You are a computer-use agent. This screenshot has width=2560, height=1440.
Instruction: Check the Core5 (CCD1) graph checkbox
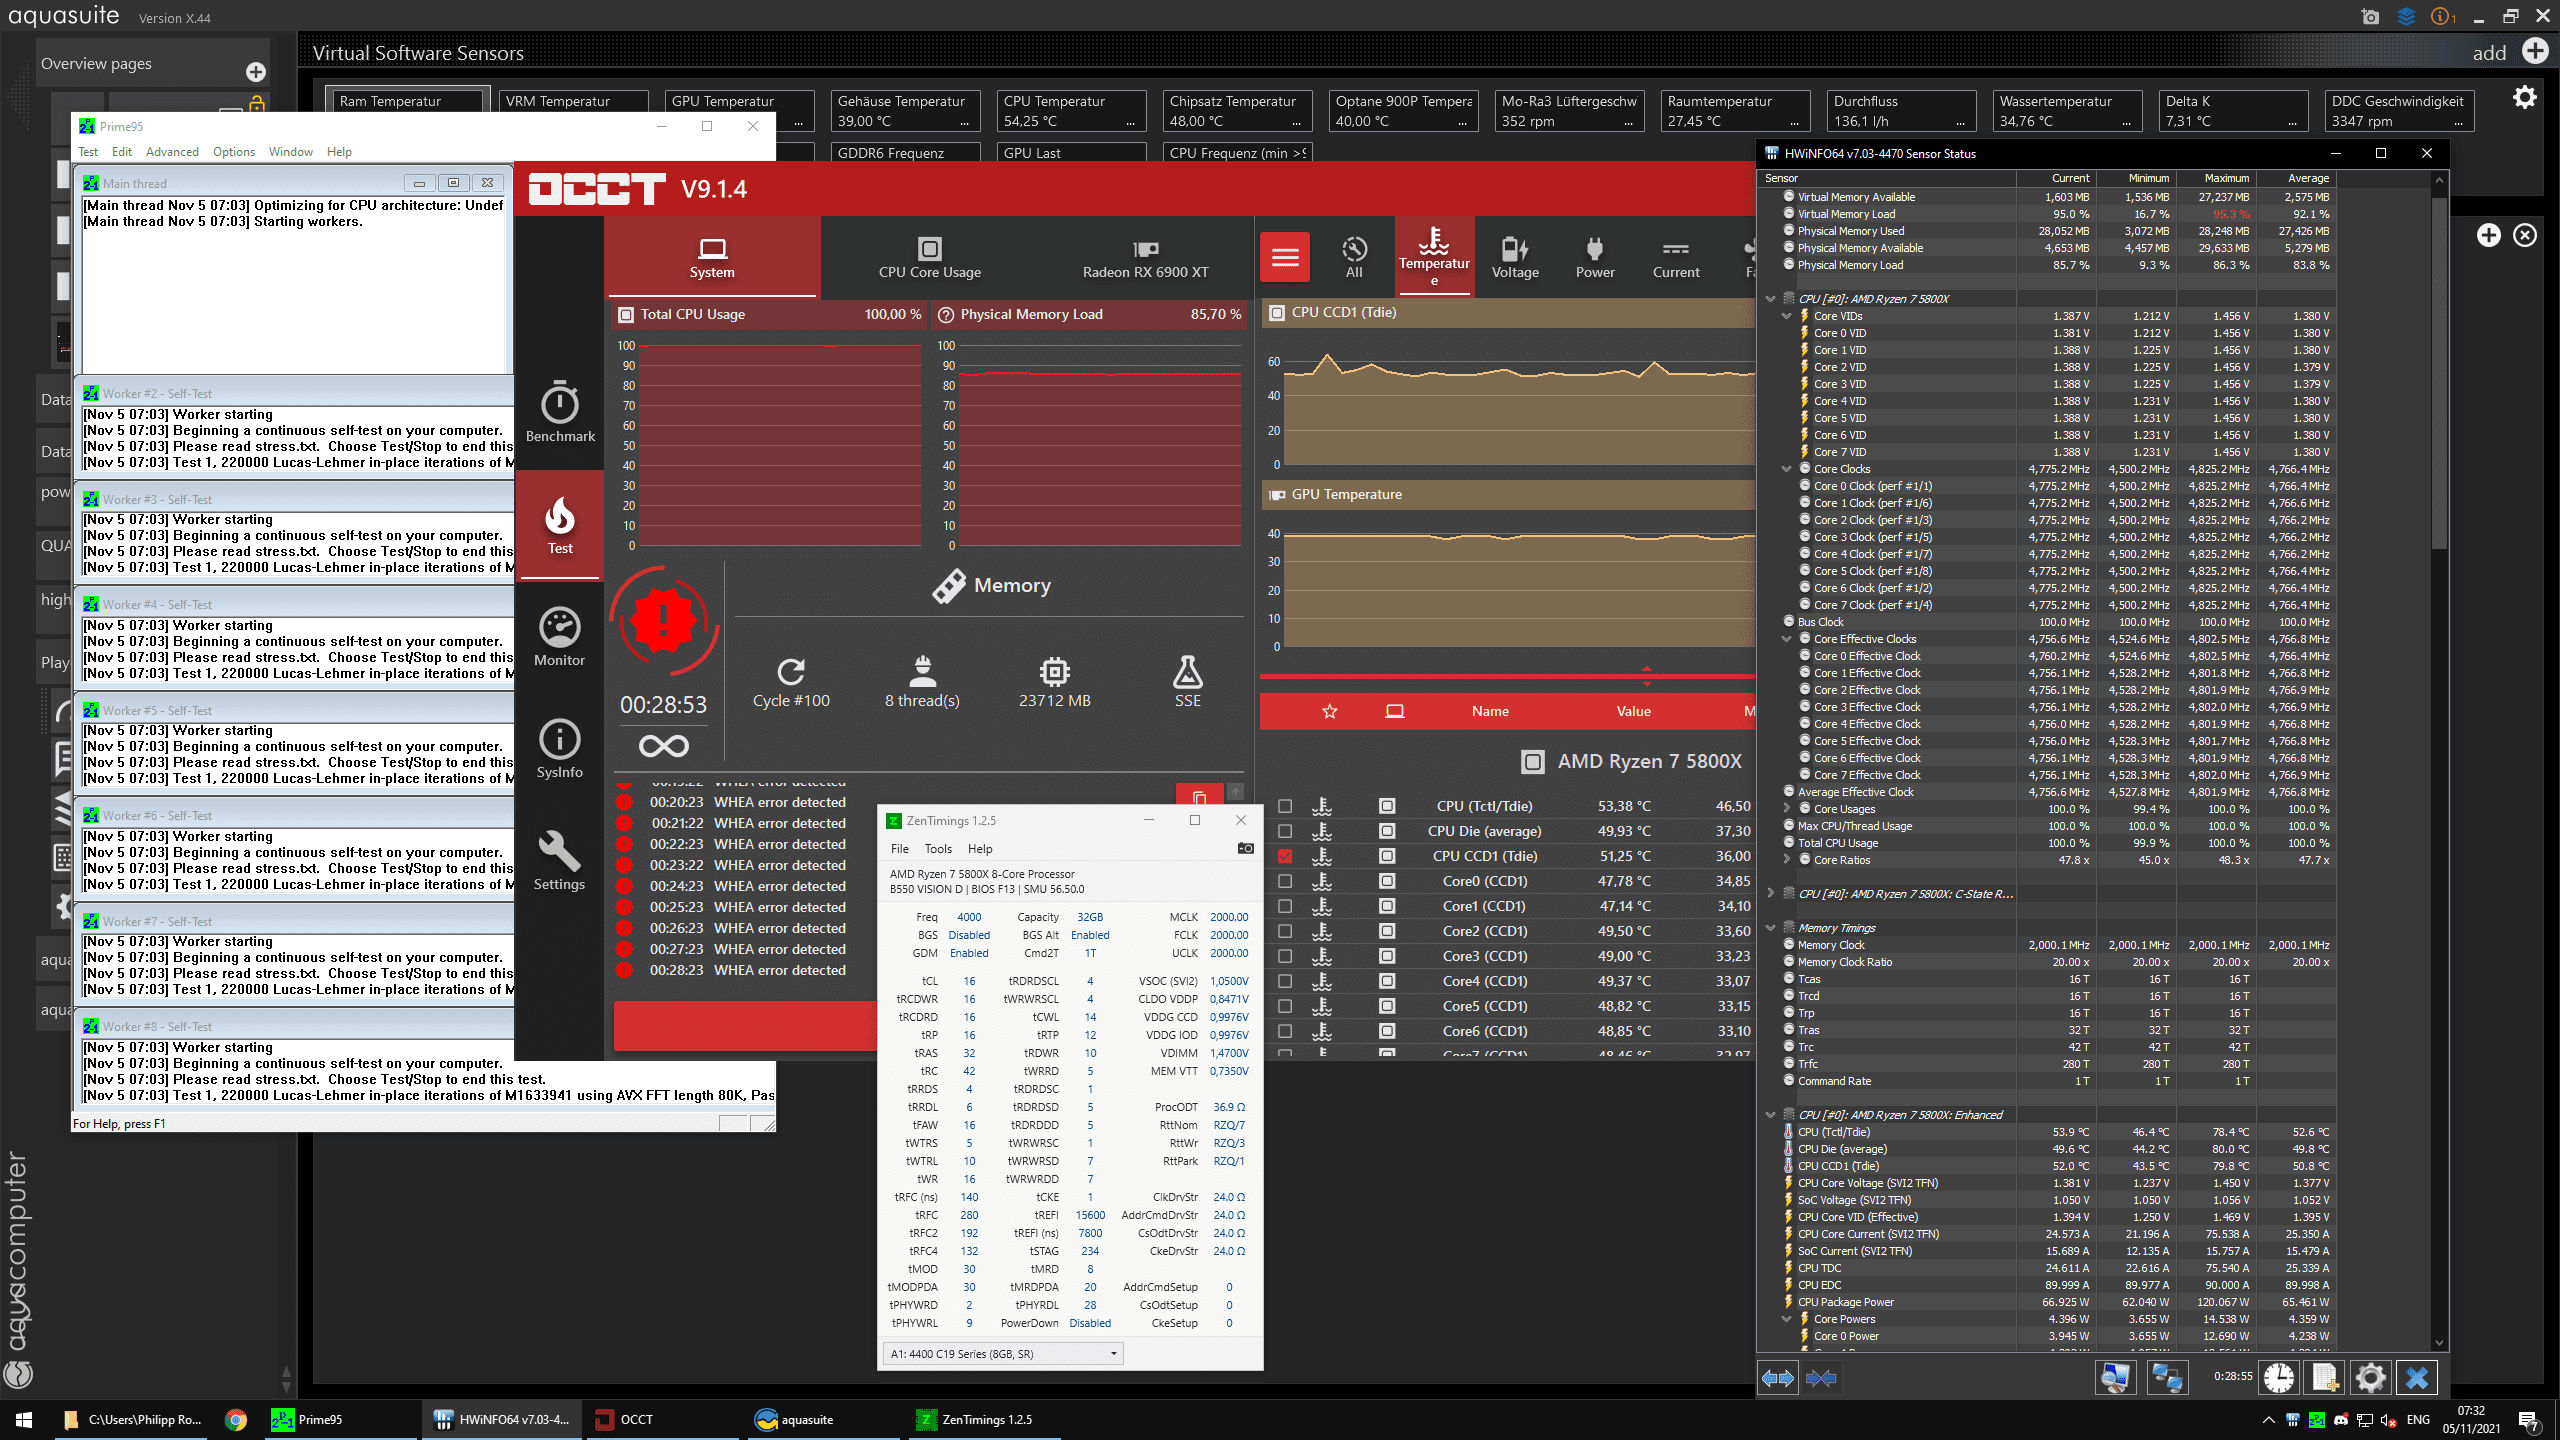pos(1285,1006)
